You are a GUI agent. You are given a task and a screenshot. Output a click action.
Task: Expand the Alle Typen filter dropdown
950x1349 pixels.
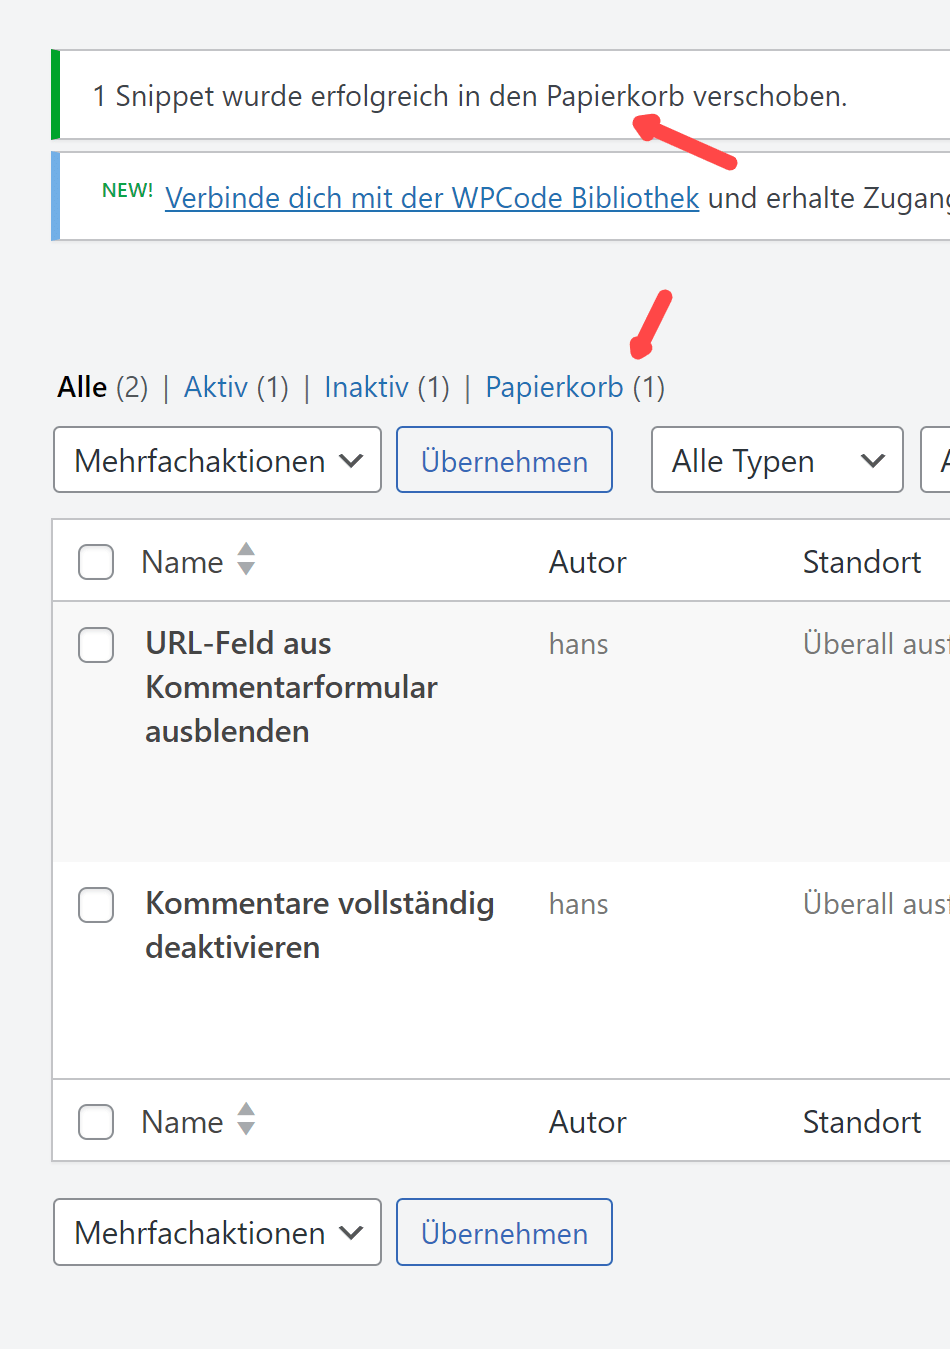click(777, 460)
